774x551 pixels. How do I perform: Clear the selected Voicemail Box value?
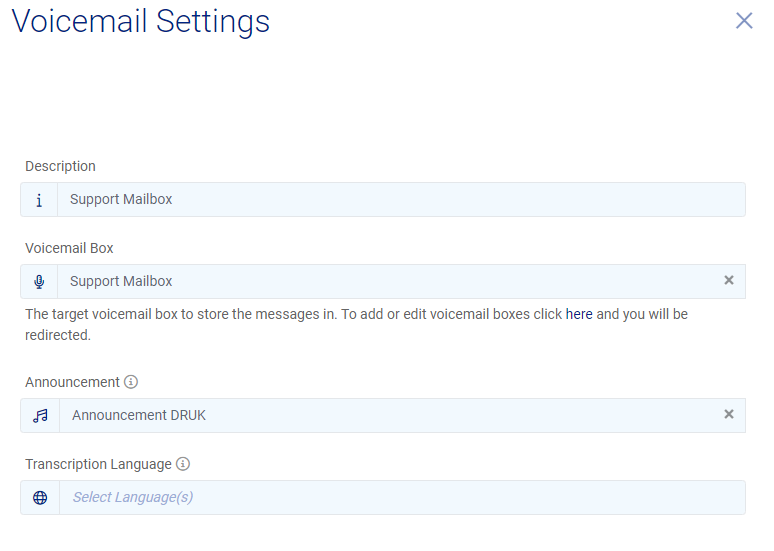729,281
